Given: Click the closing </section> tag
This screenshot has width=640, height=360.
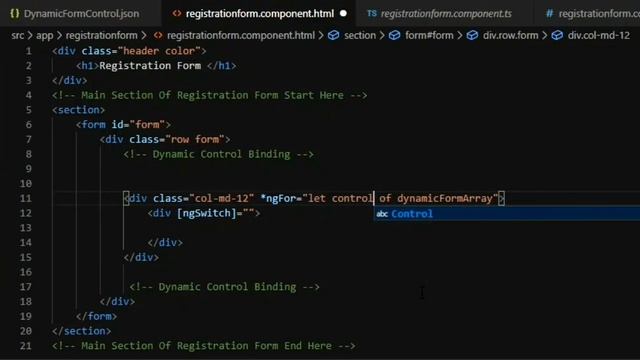Looking at the screenshot, I should pyautogui.click(x=81, y=331).
